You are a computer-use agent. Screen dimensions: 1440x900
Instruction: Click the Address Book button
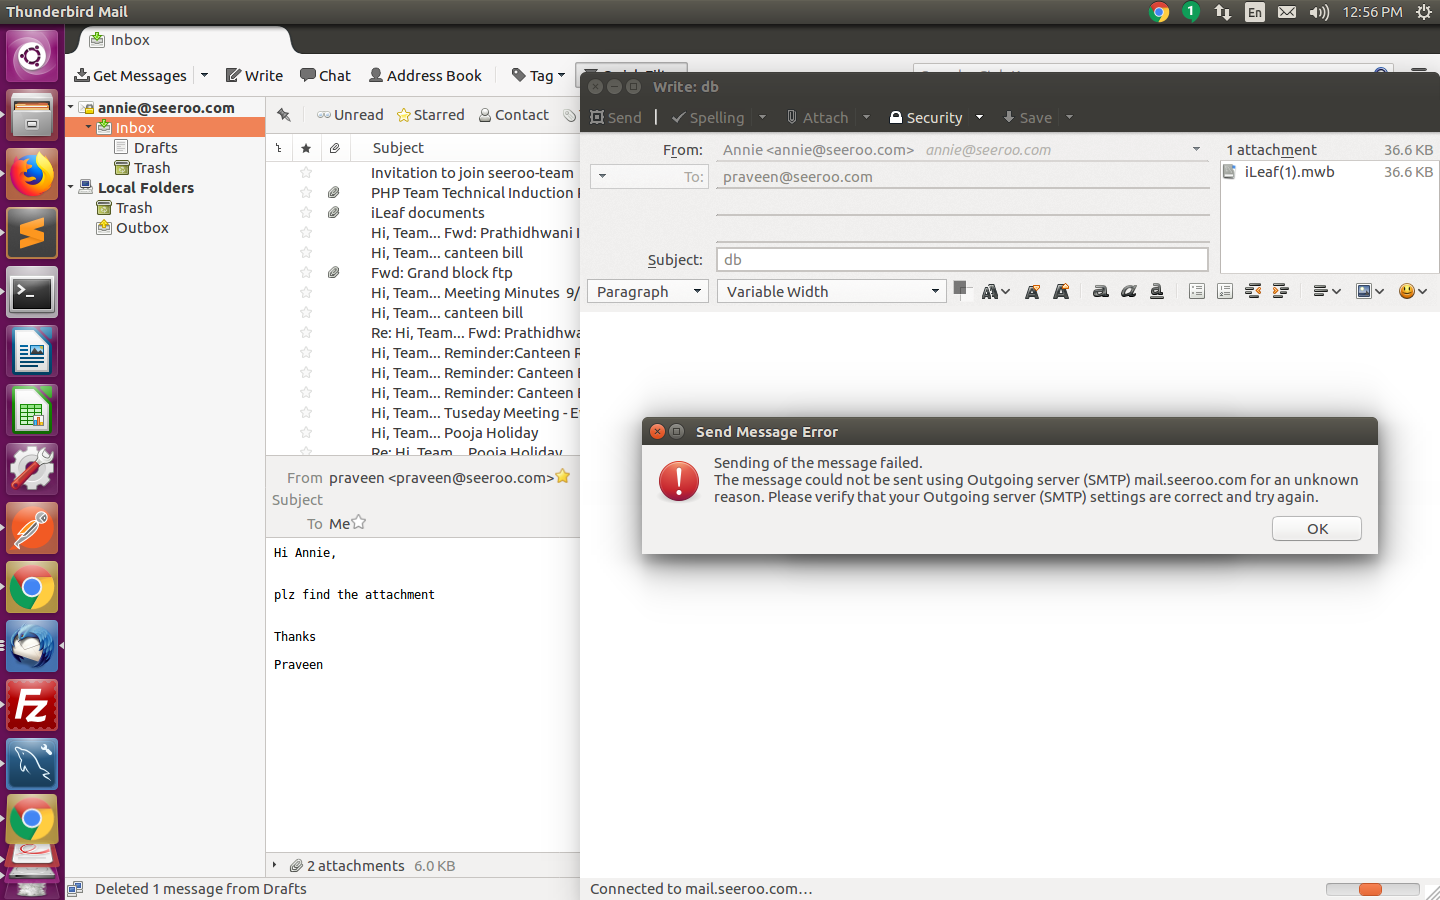(x=425, y=75)
